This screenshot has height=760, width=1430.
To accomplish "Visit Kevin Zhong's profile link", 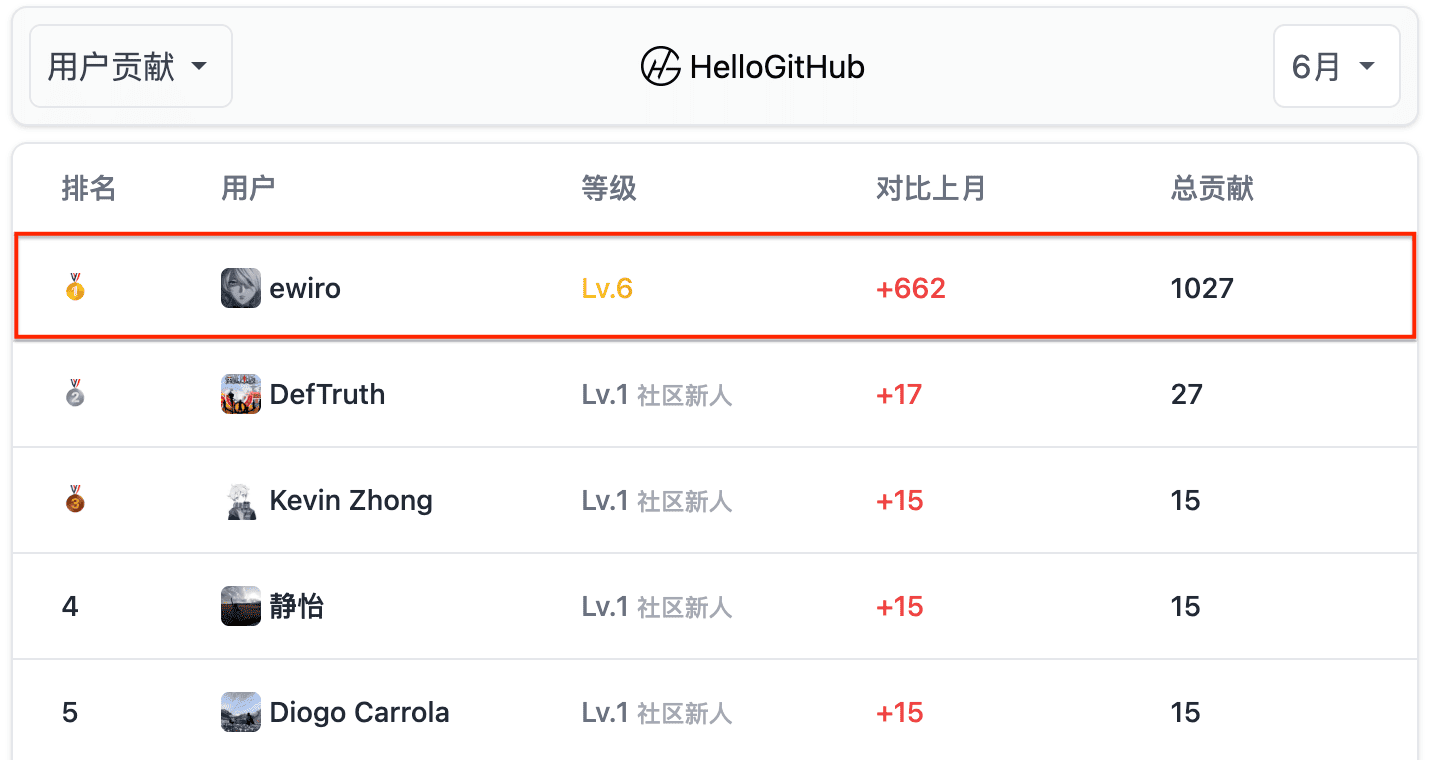I will tap(351, 500).
